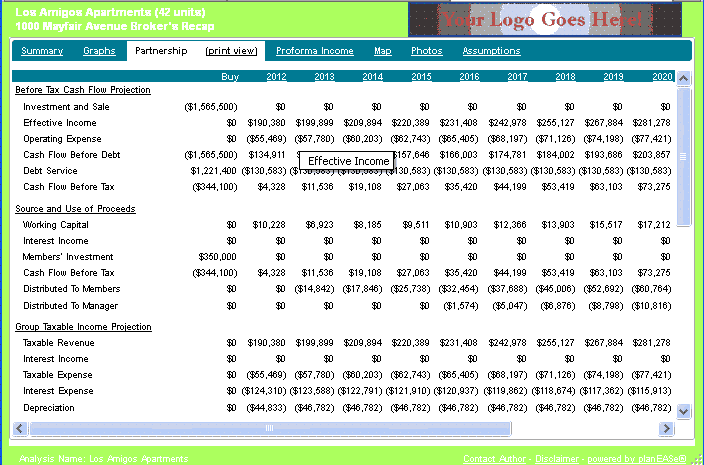This screenshot has height=465, width=704.
Task: Open the Assumptions tab
Action: coord(492,51)
